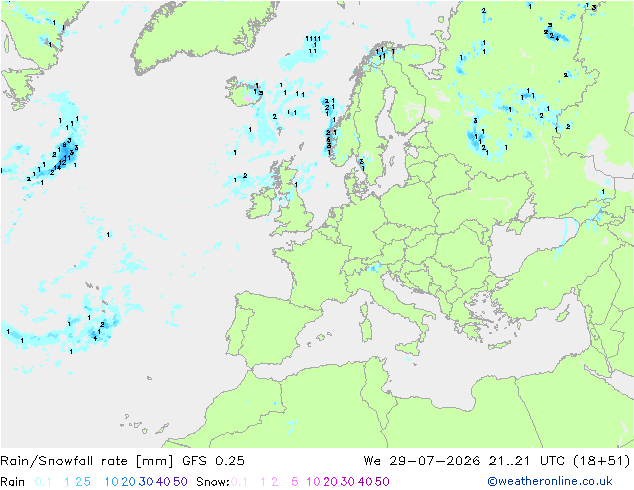Click the "21..21 UTC" time label
The height and width of the screenshot is (490, 634).
(527, 461)
